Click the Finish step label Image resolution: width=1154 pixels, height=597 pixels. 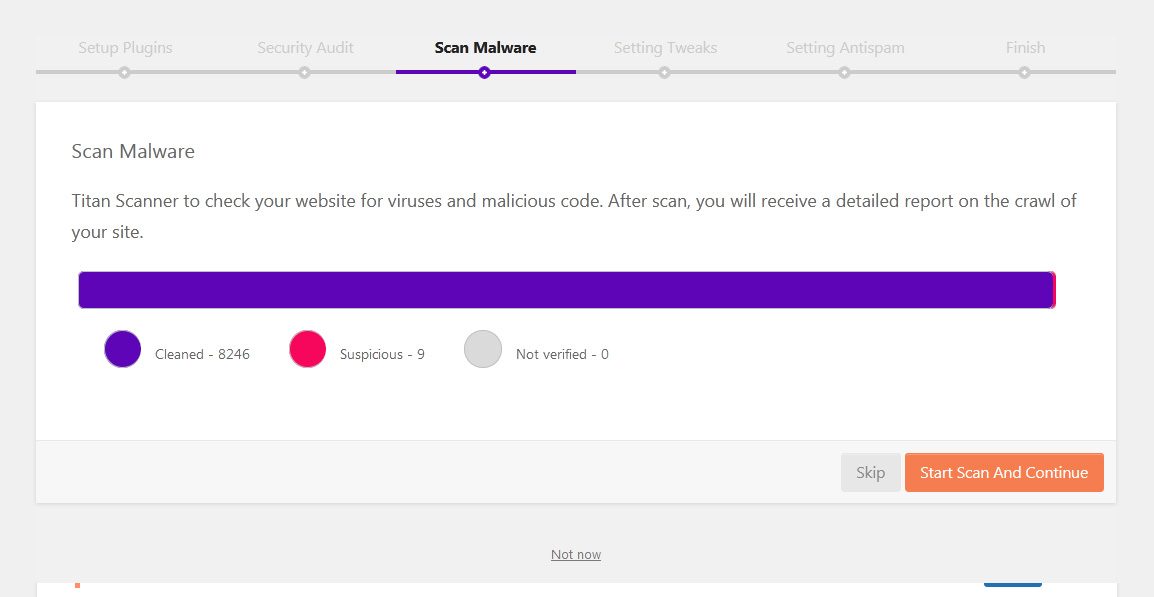click(1025, 47)
